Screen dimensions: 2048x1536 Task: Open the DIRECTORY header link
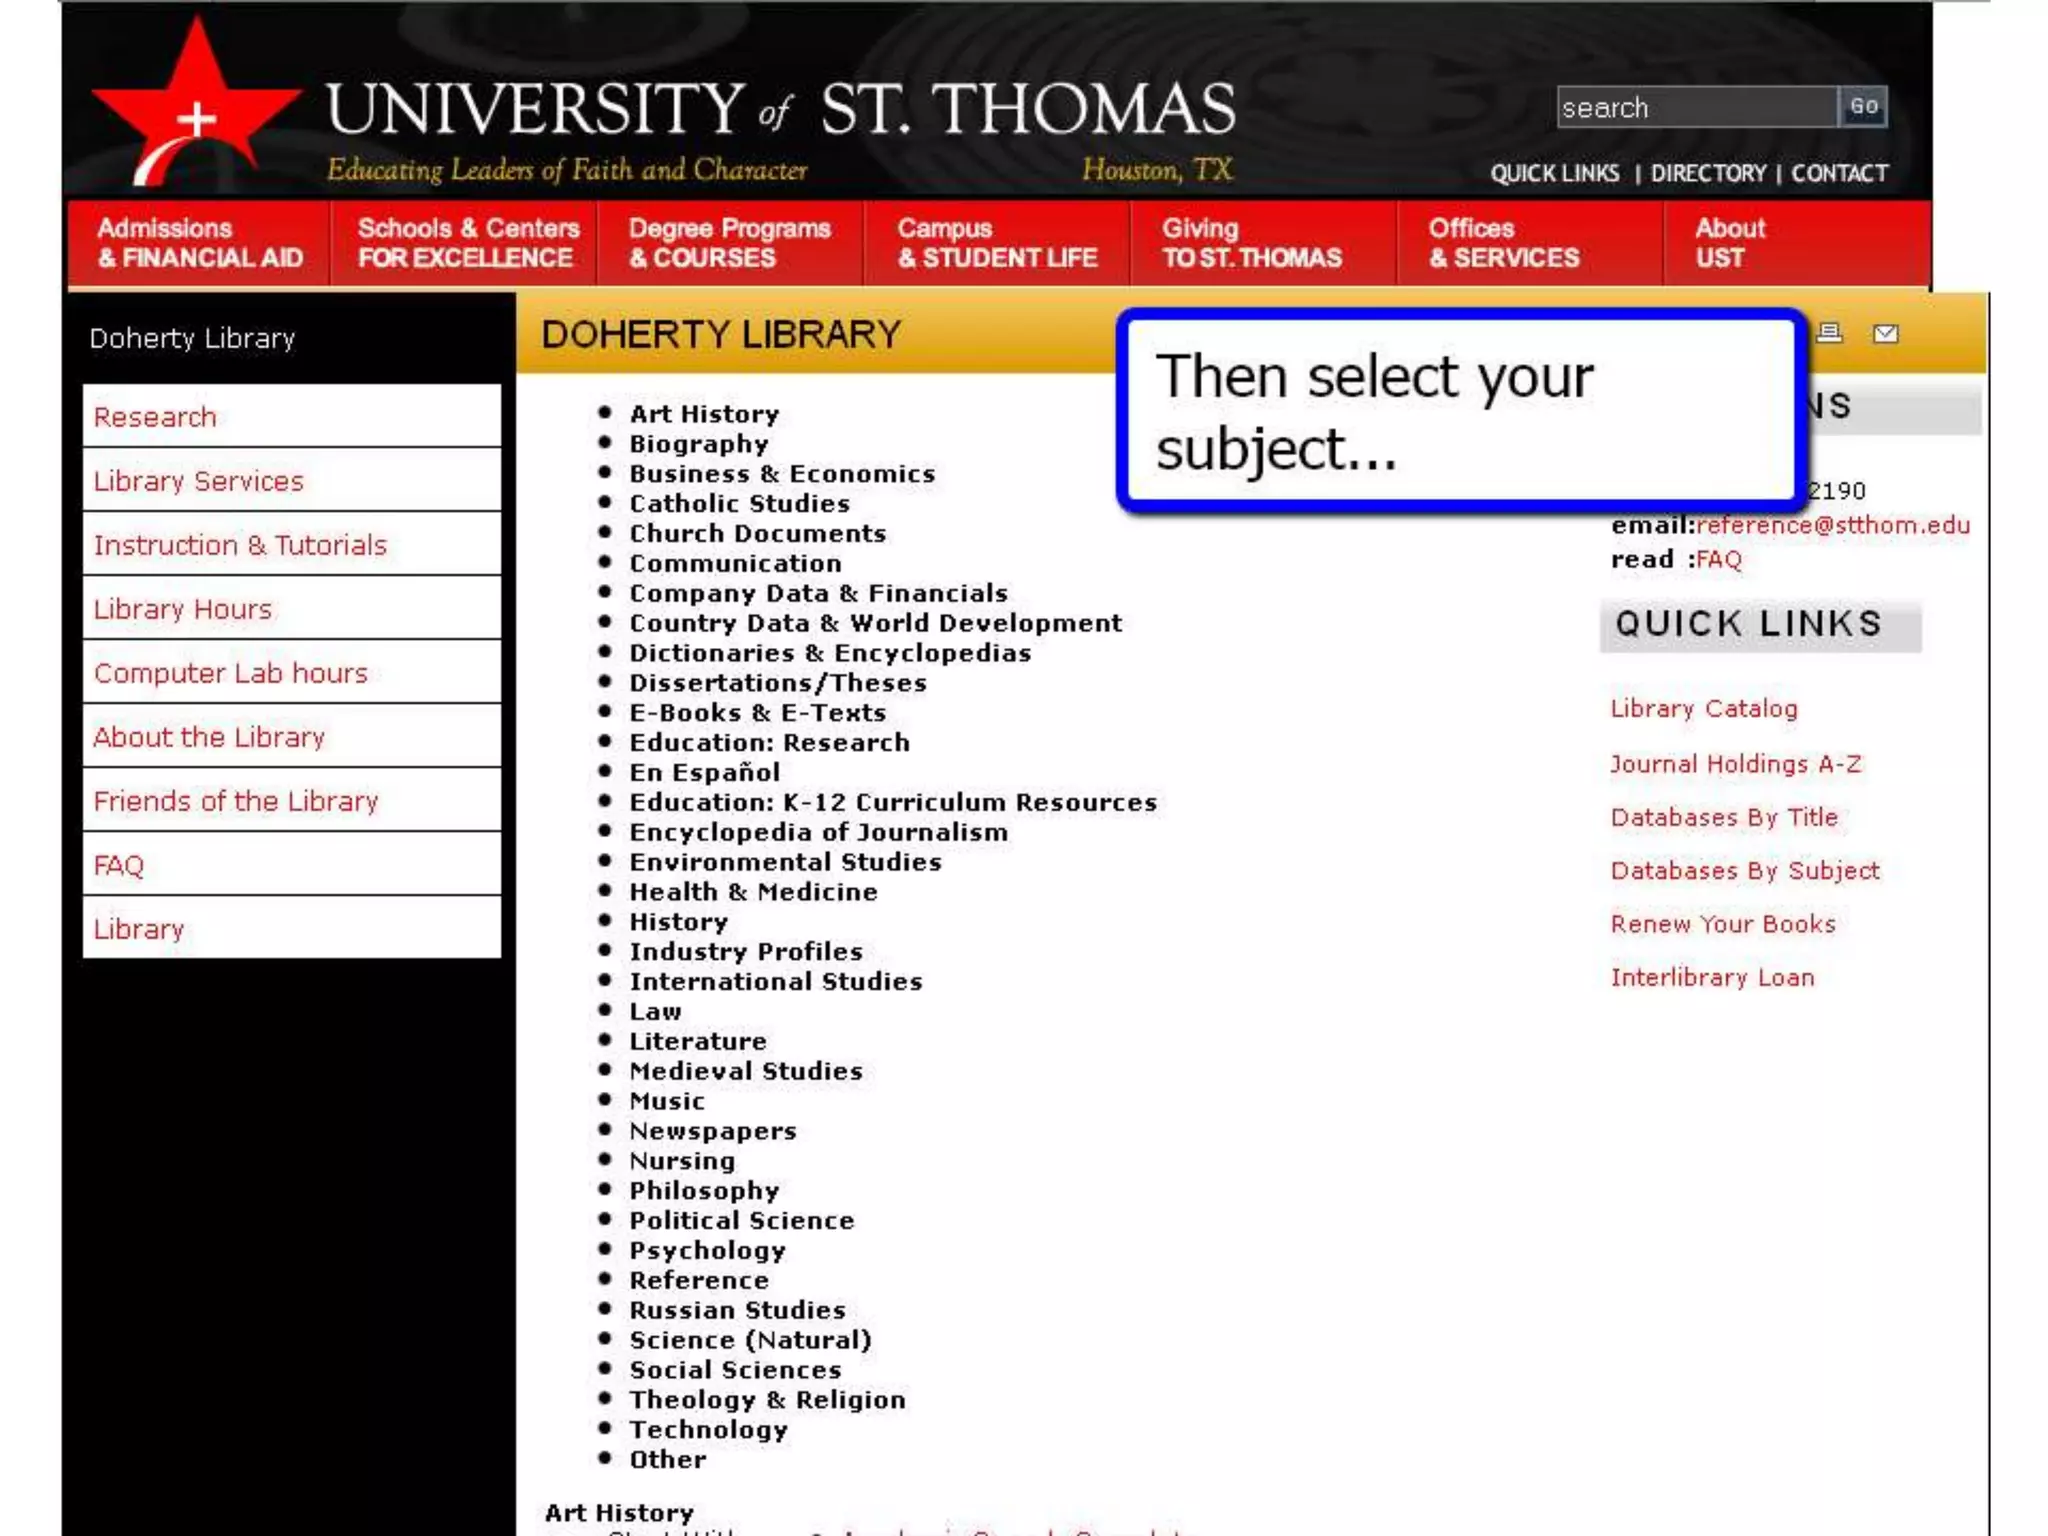1708,173
